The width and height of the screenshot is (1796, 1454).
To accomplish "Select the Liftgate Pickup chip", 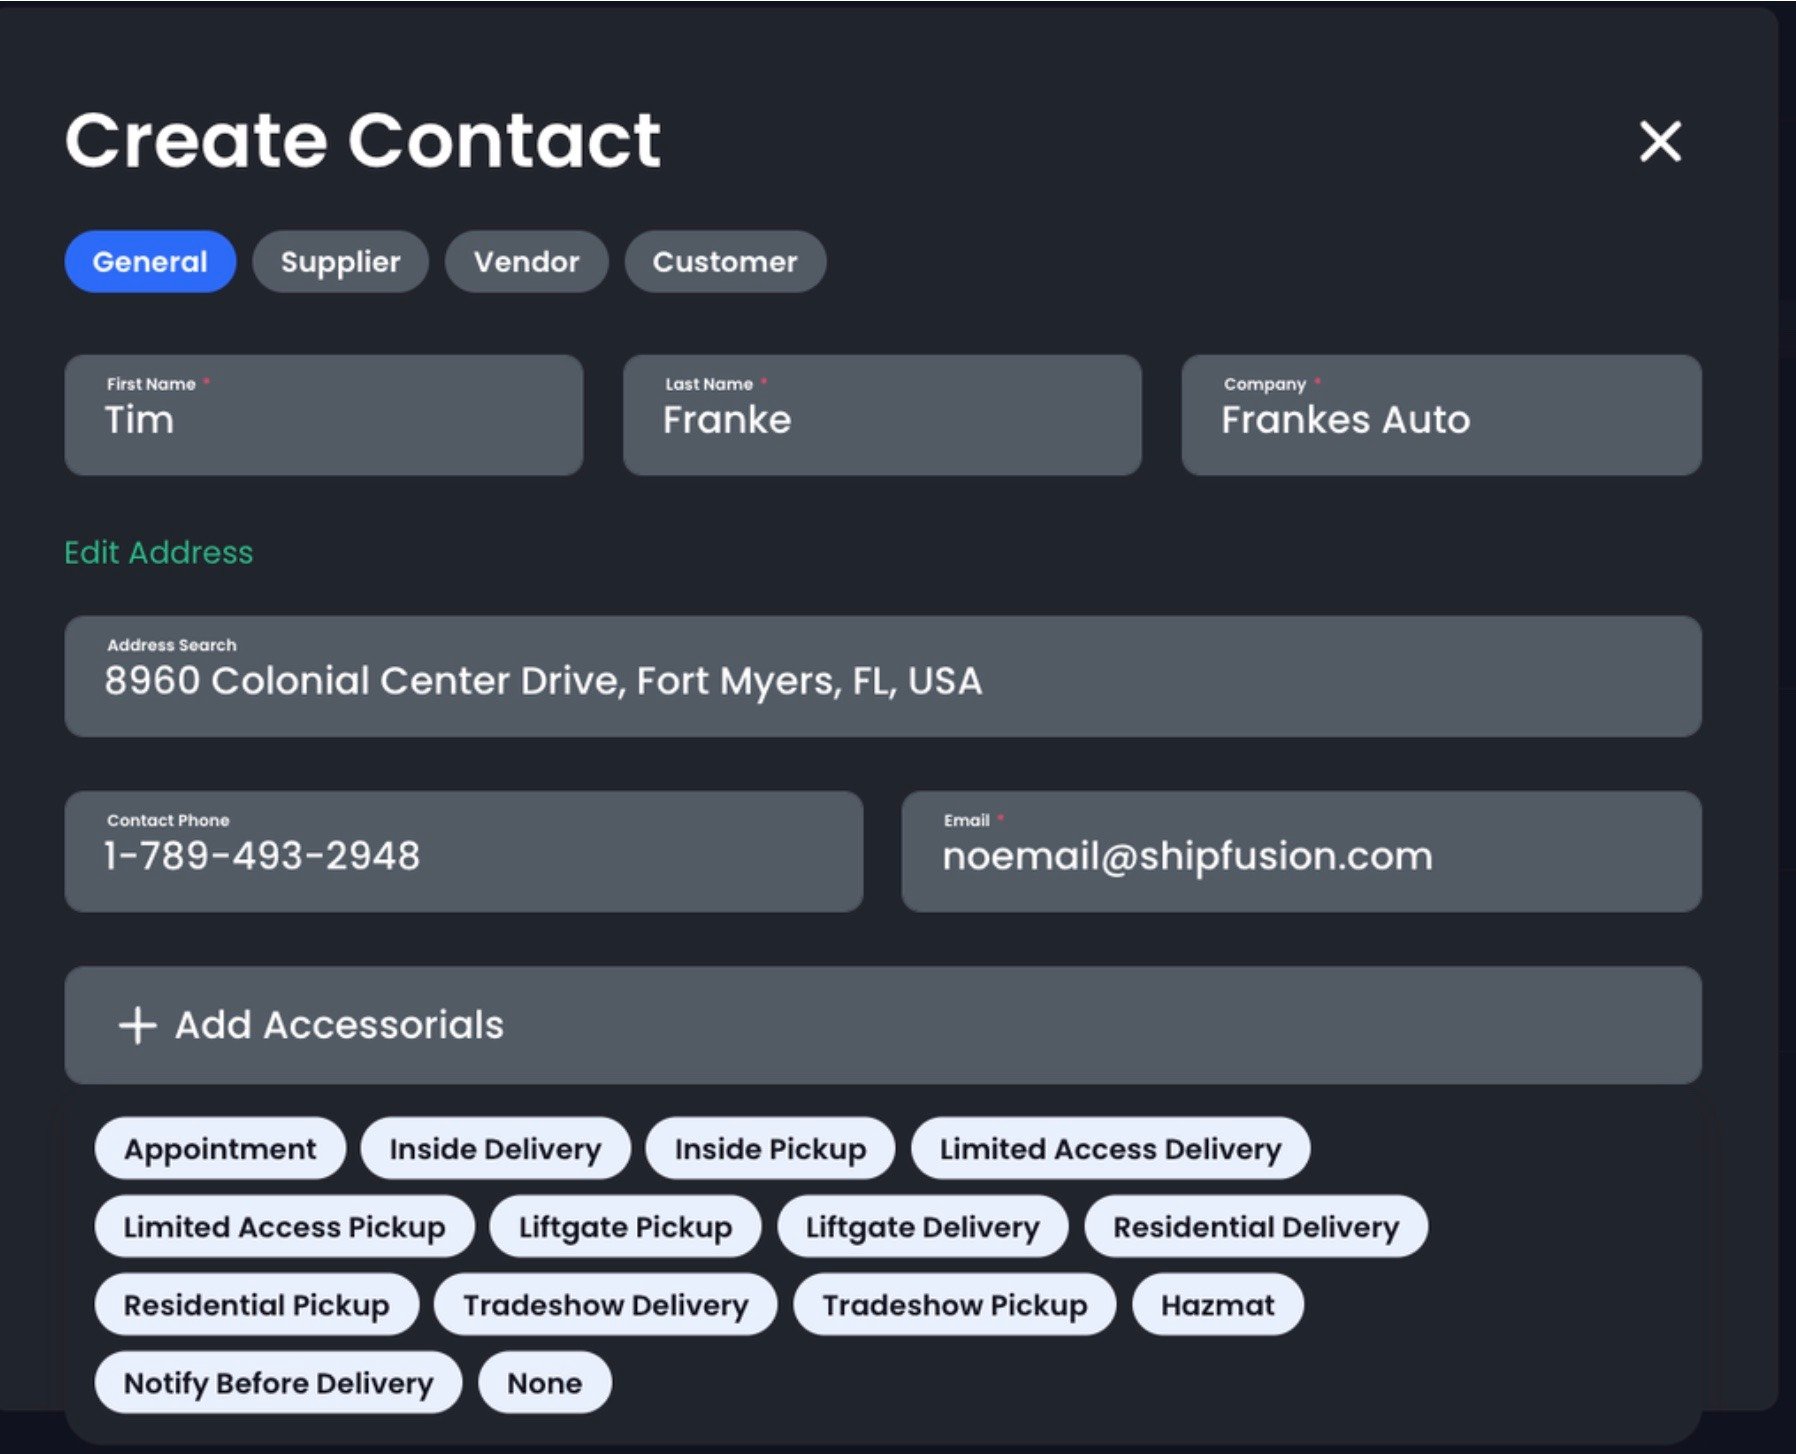I will 625,1227.
